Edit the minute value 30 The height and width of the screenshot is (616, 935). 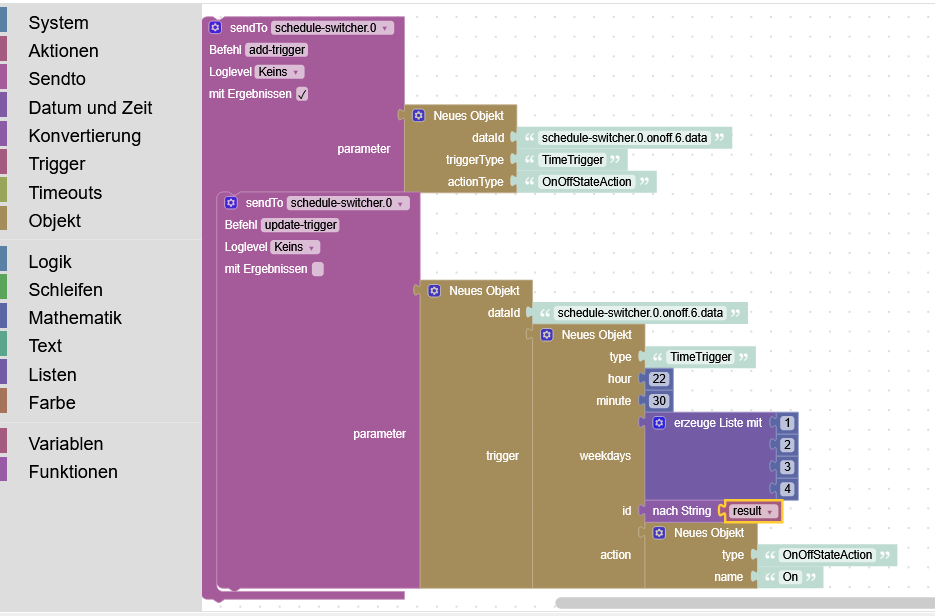[659, 401]
